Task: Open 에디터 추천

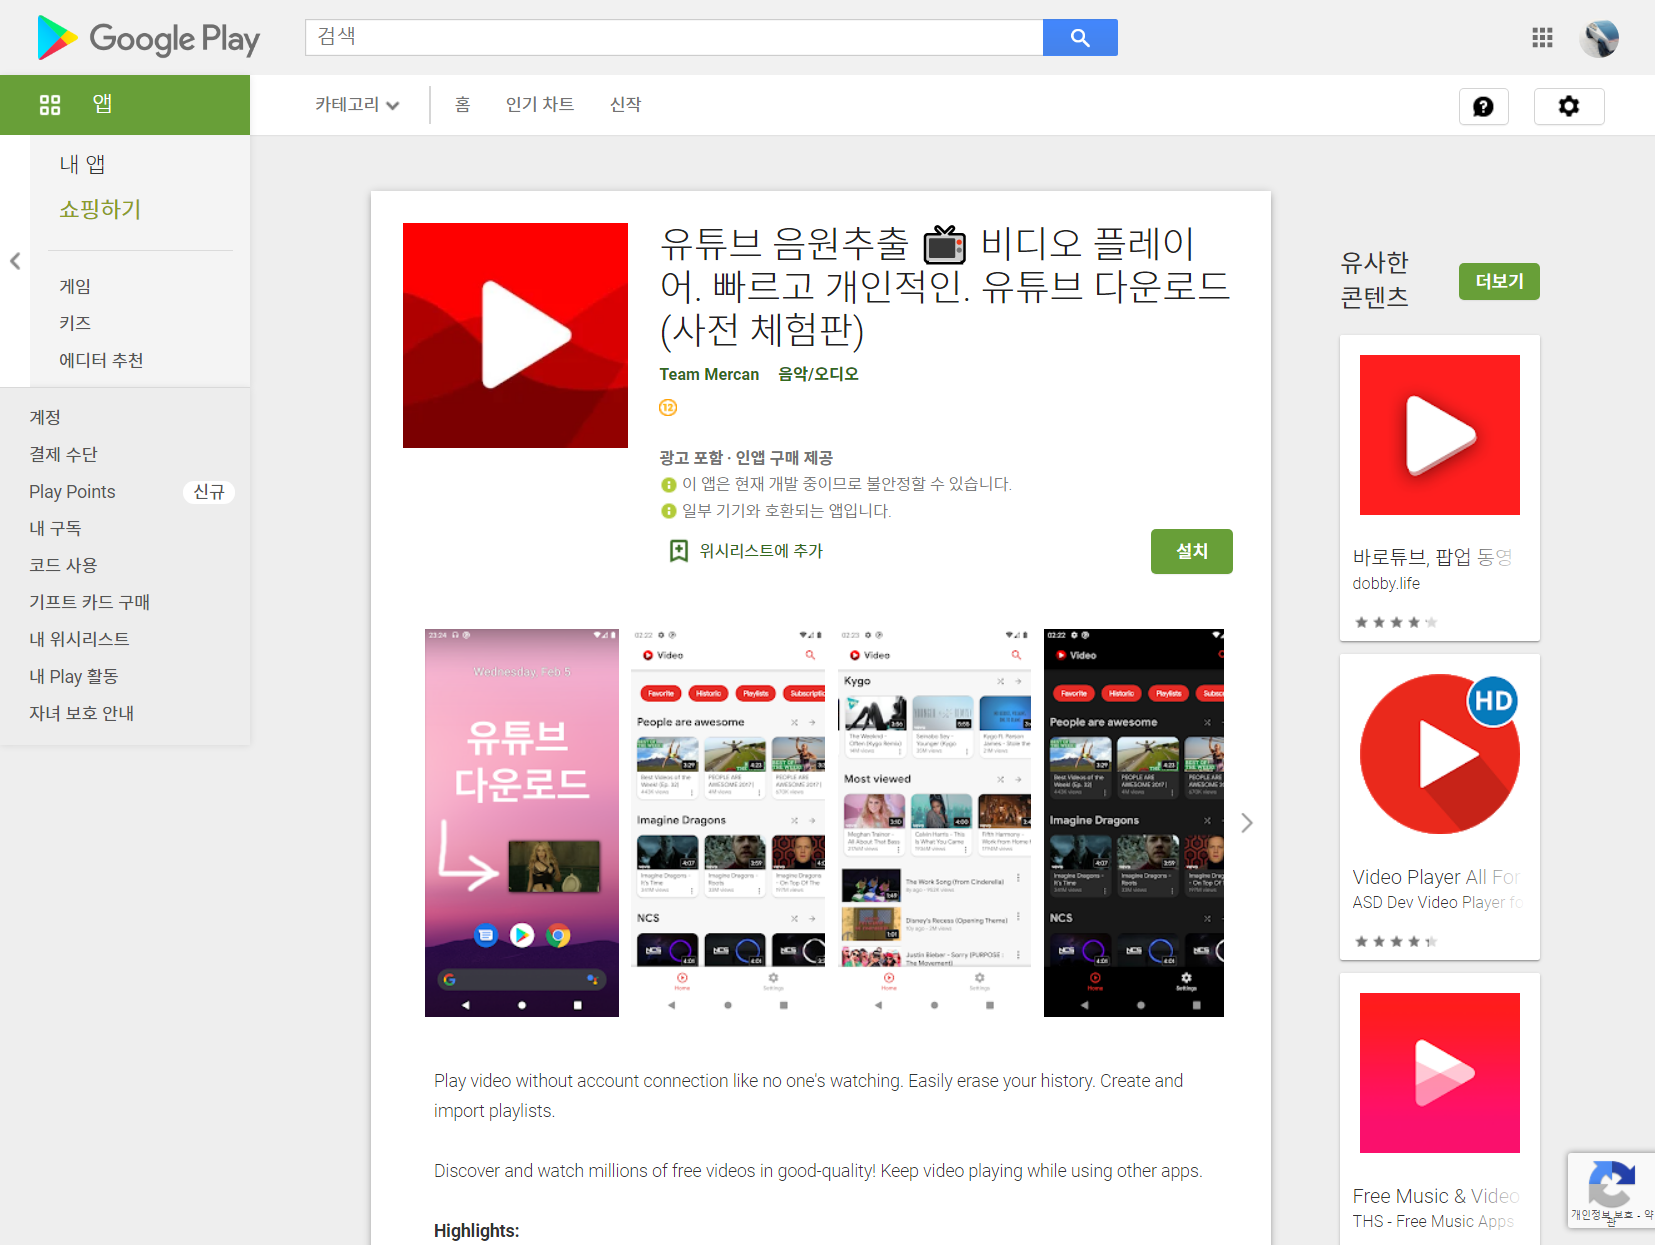Action: click(101, 360)
